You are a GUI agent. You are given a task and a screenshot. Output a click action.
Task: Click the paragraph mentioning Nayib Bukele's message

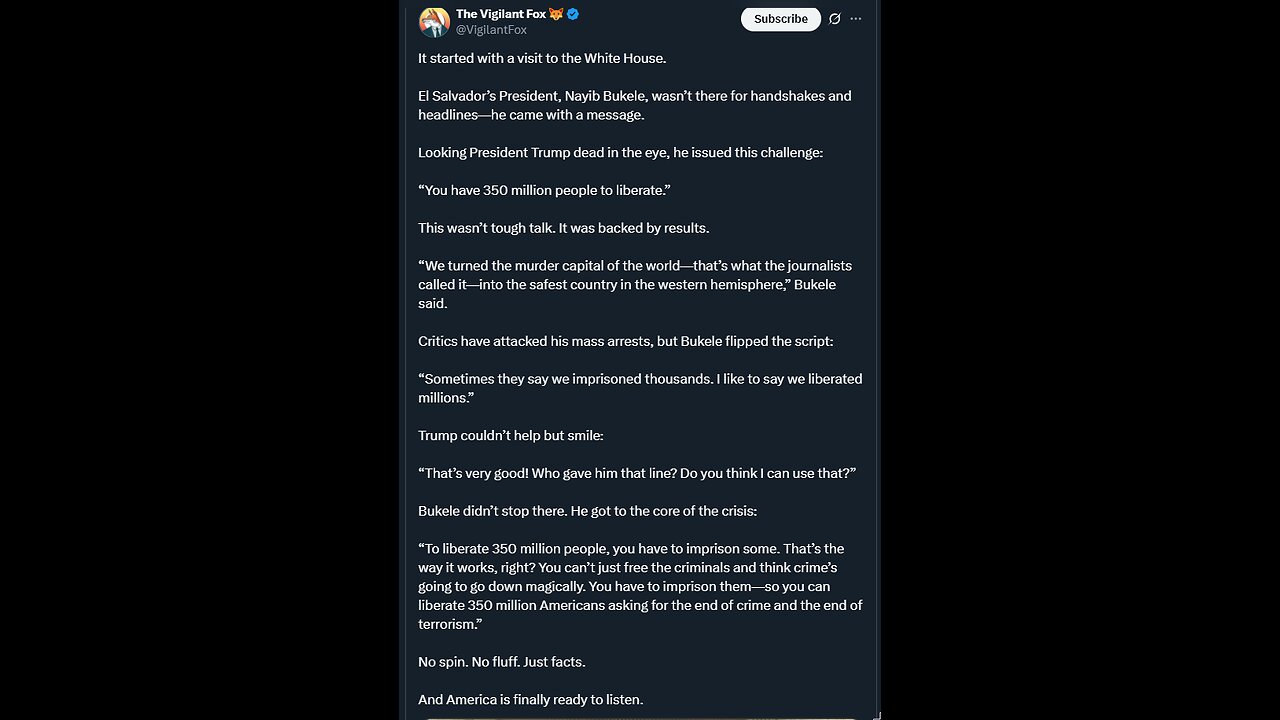[635, 105]
